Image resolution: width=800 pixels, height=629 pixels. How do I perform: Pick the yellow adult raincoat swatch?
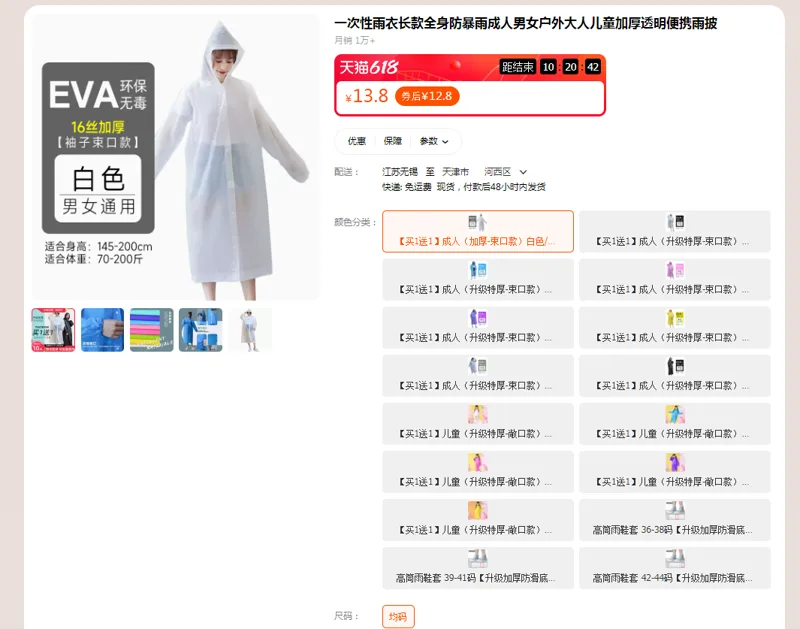[674, 327]
